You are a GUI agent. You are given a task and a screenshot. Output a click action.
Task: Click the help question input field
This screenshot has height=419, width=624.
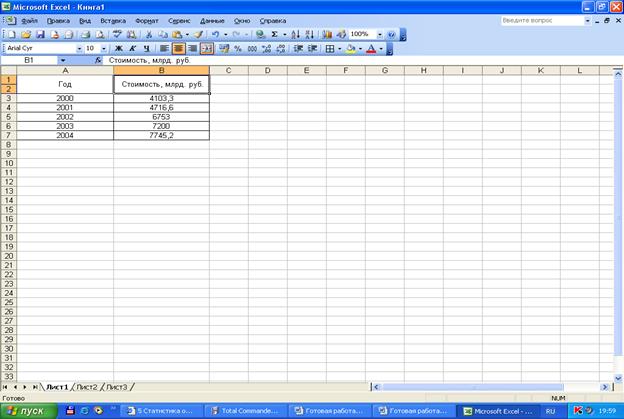pos(542,20)
